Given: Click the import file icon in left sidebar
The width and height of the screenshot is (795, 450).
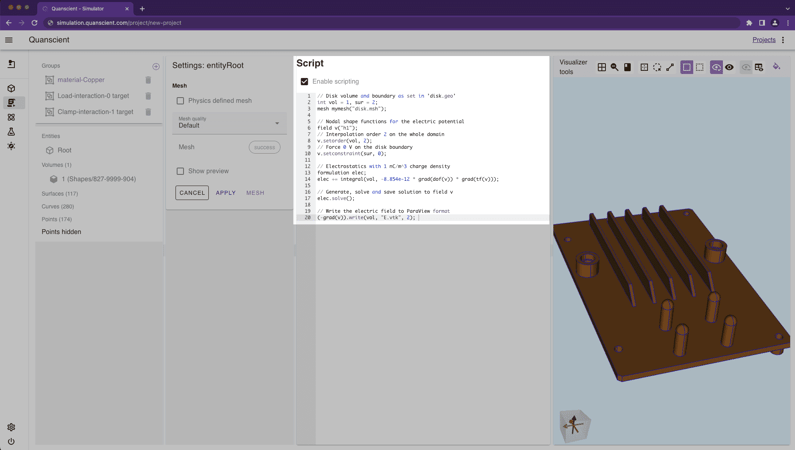Looking at the screenshot, I should pos(11,64).
